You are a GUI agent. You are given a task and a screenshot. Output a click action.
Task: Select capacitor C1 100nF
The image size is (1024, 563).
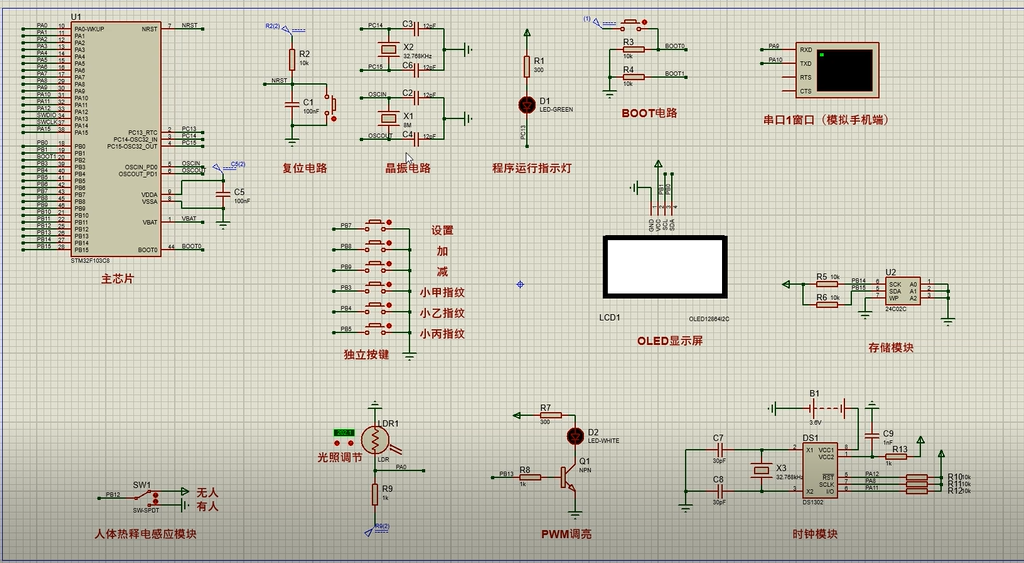(x=292, y=103)
